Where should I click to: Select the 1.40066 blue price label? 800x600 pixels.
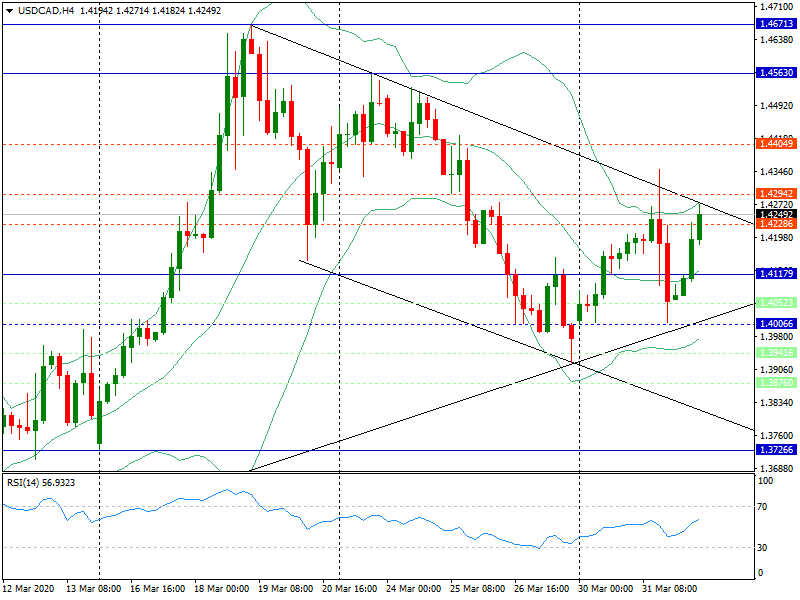coord(776,324)
